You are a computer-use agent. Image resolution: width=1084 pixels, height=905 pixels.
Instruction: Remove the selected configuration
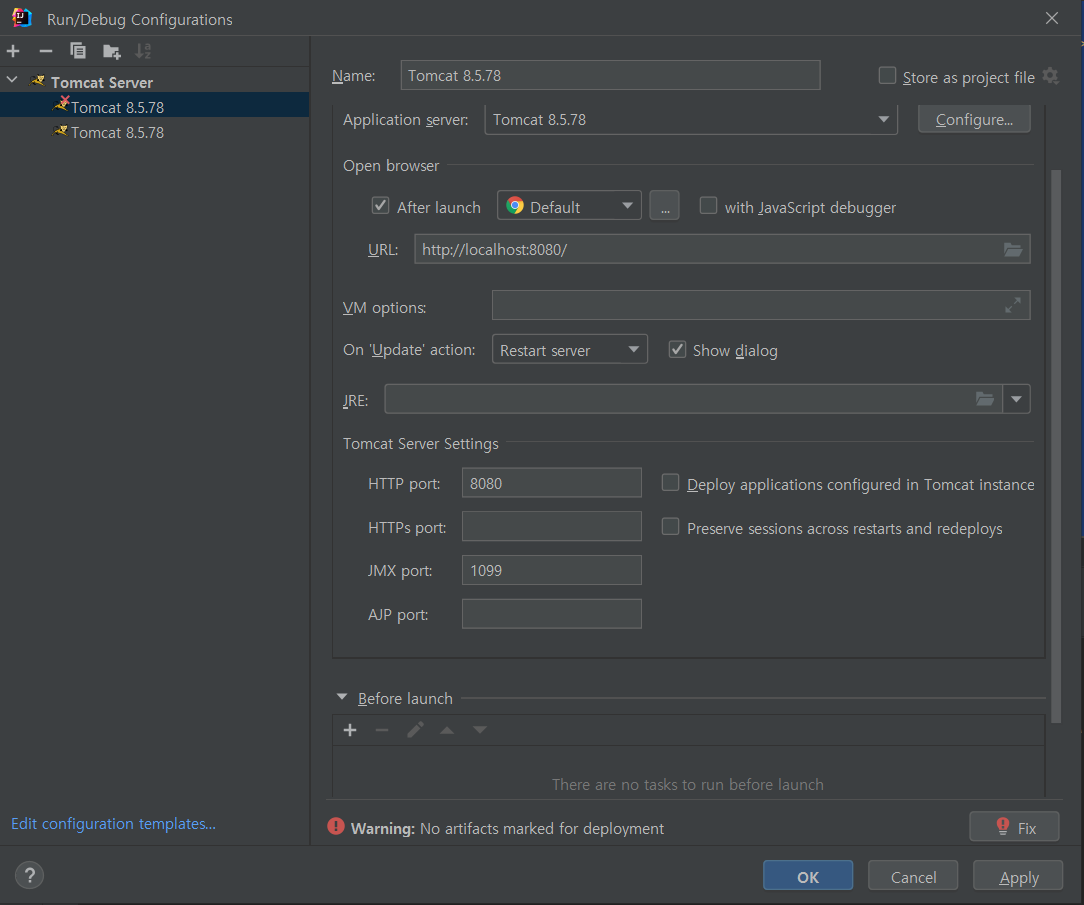point(46,51)
